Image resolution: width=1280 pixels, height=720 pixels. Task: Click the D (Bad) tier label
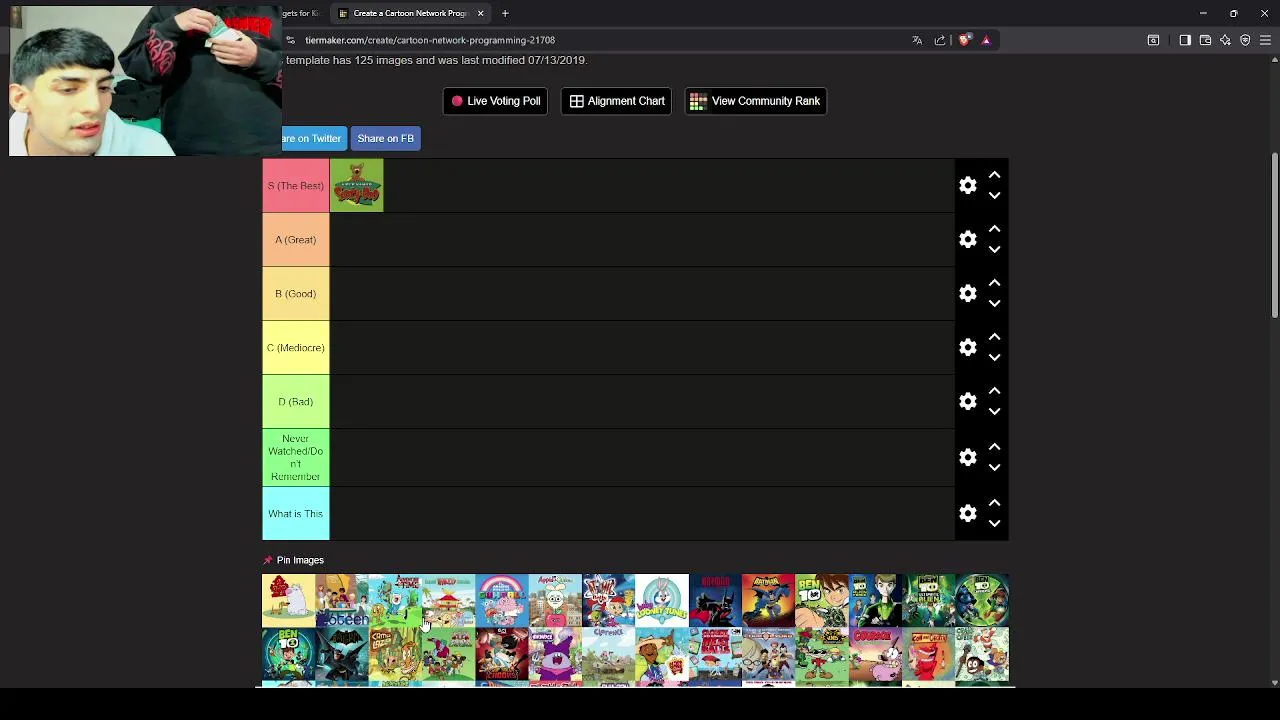pos(296,402)
